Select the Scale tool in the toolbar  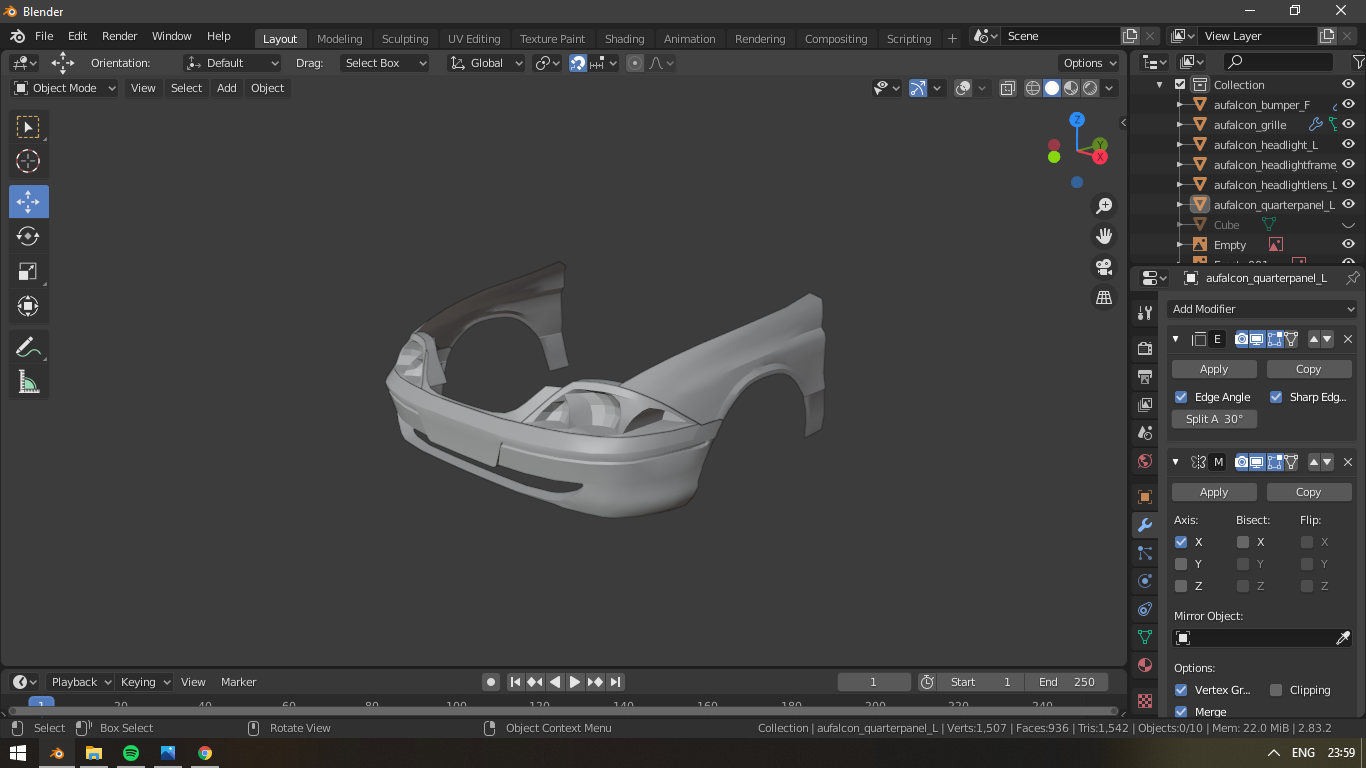coord(28,272)
